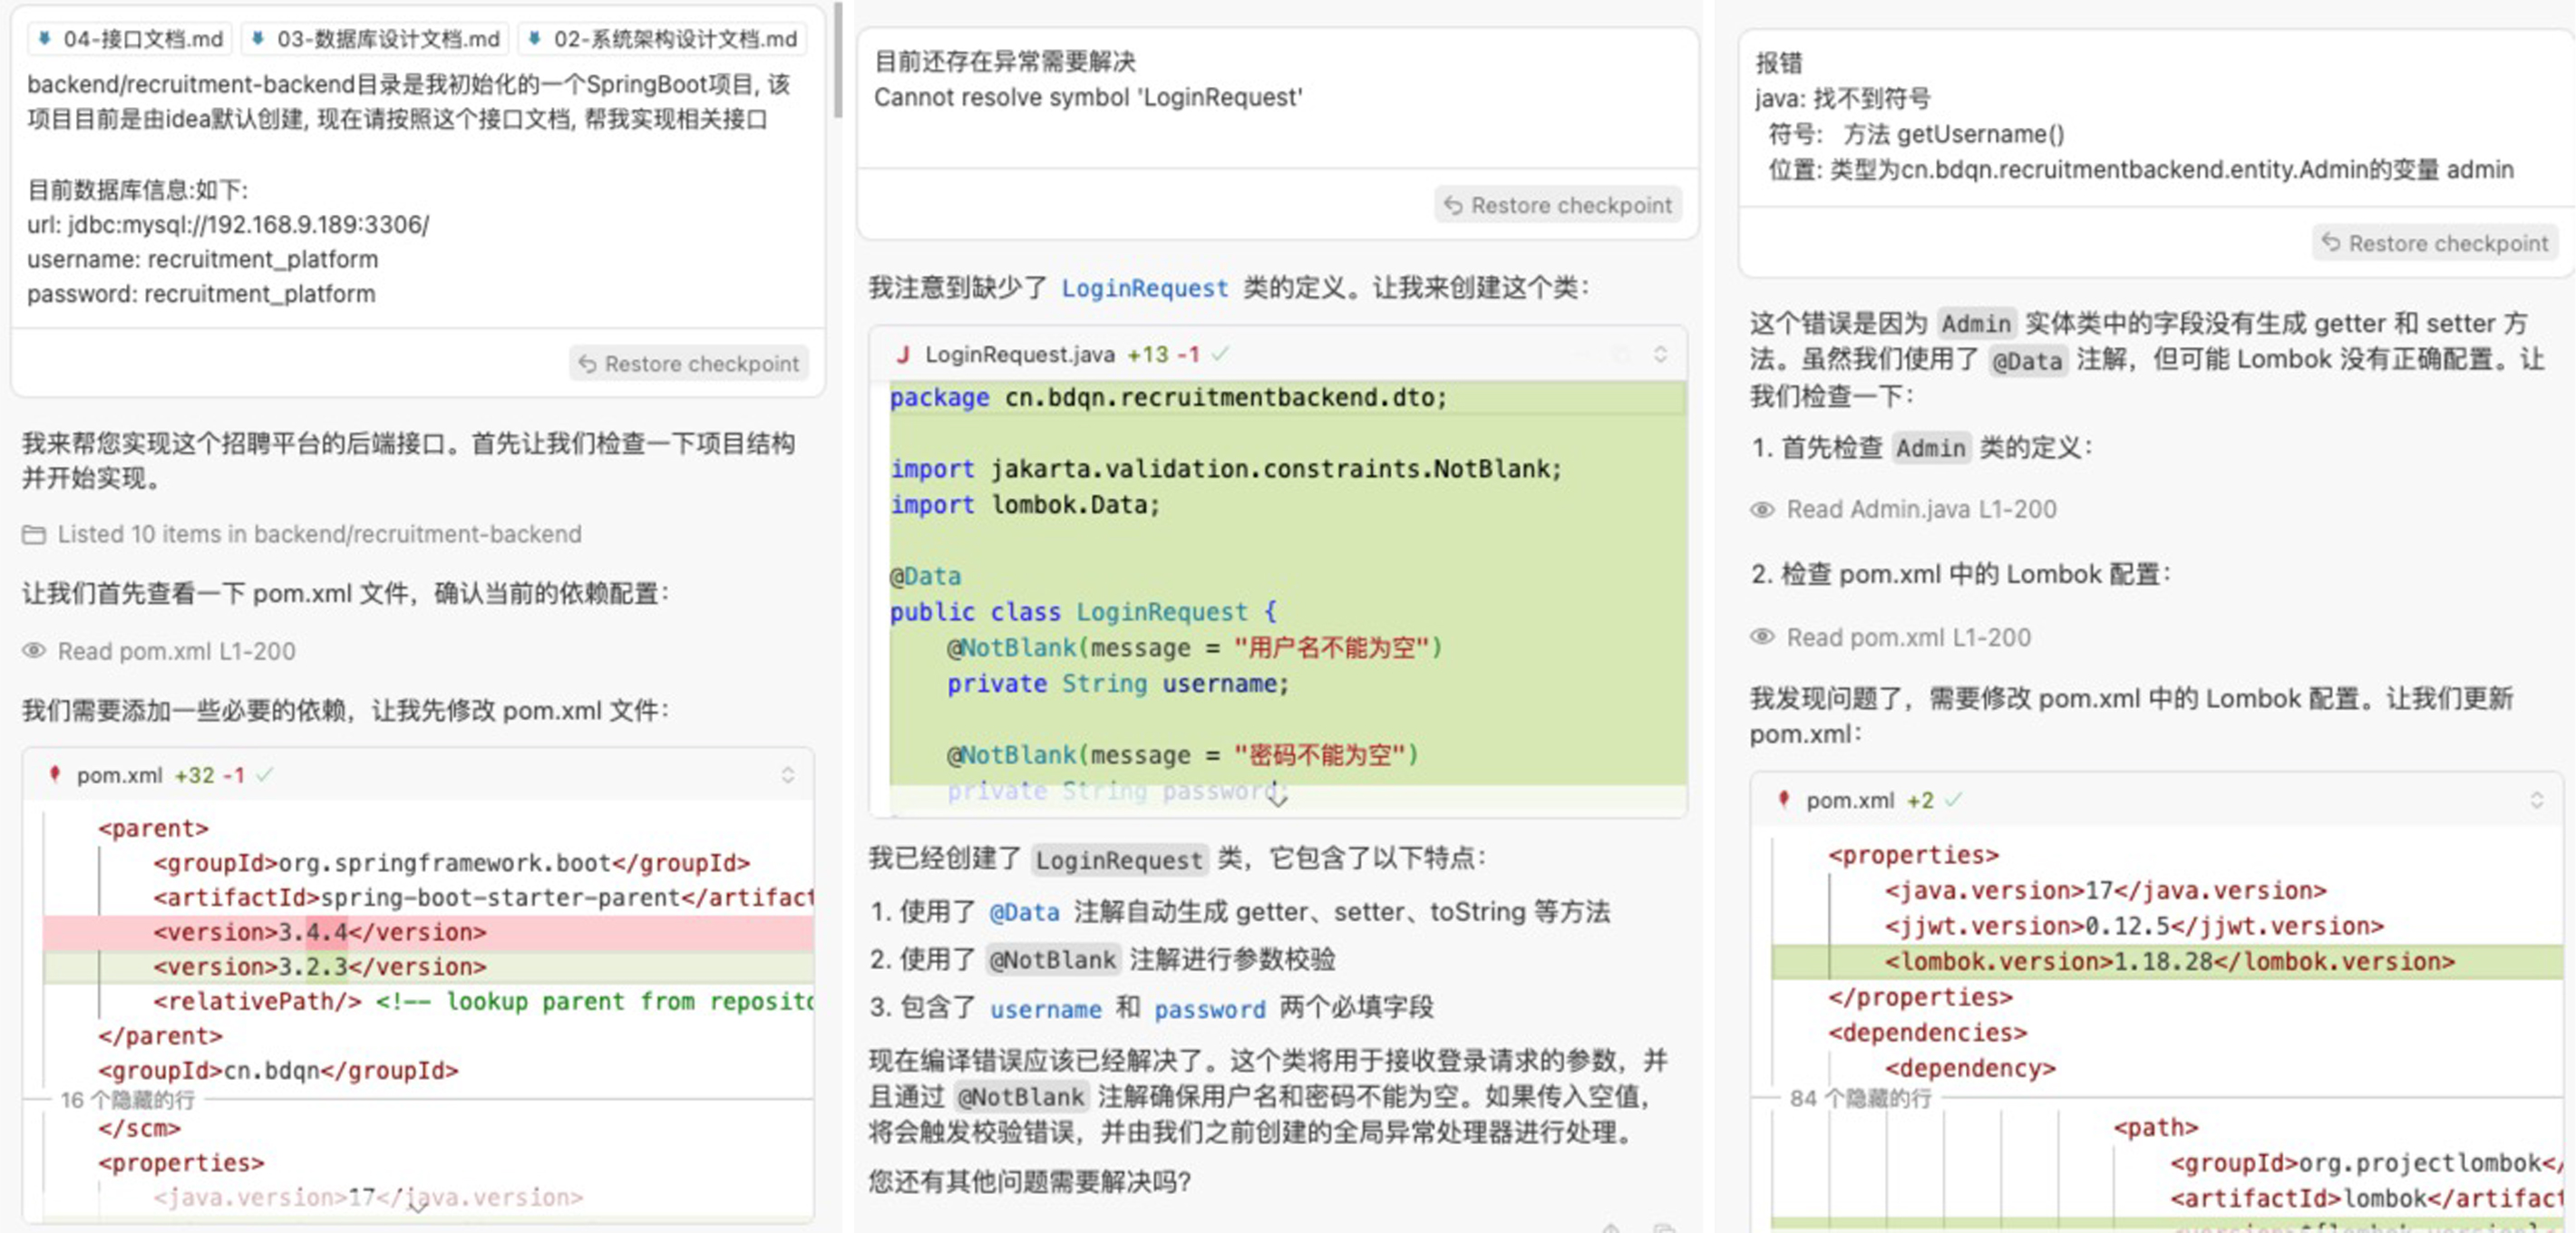Click the Admin inline code in the error explanation
This screenshot has height=1233, width=2576.
tap(1975, 323)
